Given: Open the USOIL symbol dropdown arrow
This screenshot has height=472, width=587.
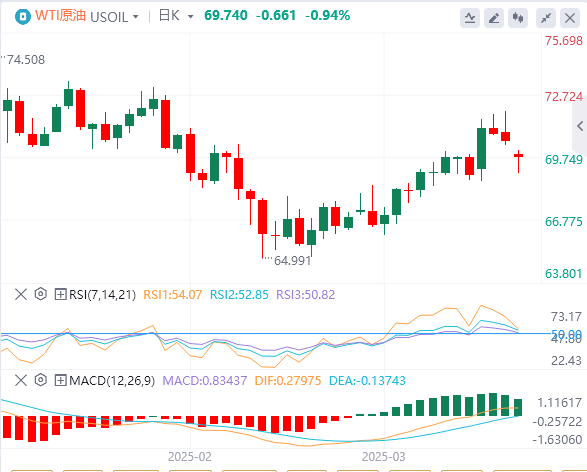Looking at the screenshot, I should (136, 17).
